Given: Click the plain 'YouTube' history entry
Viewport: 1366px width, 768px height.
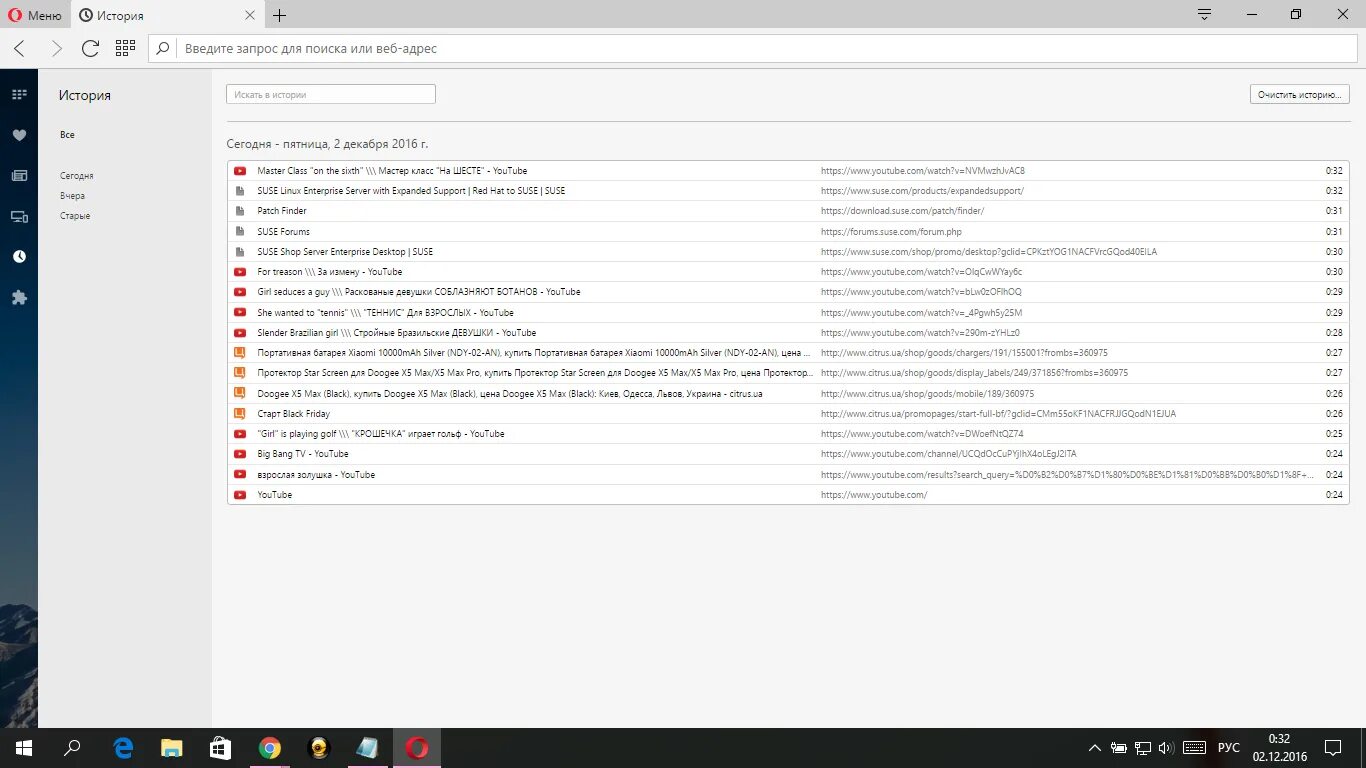Looking at the screenshot, I should (x=788, y=495).
